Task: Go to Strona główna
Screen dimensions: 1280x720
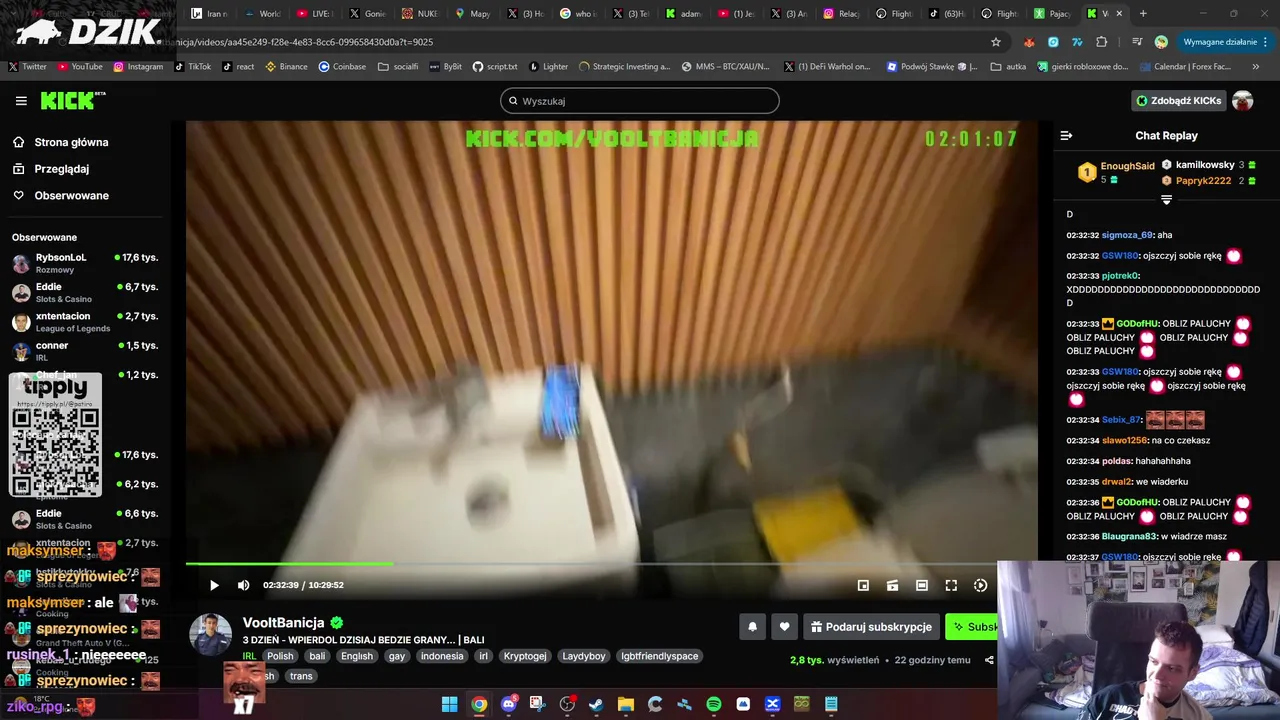Action: pyautogui.click(x=71, y=142)
